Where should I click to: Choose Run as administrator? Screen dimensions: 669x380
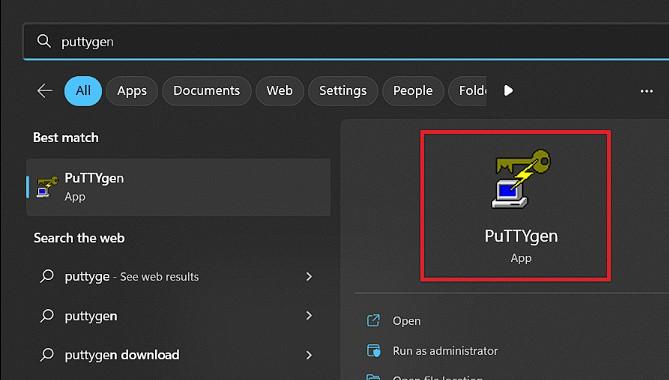coord(445,351)
